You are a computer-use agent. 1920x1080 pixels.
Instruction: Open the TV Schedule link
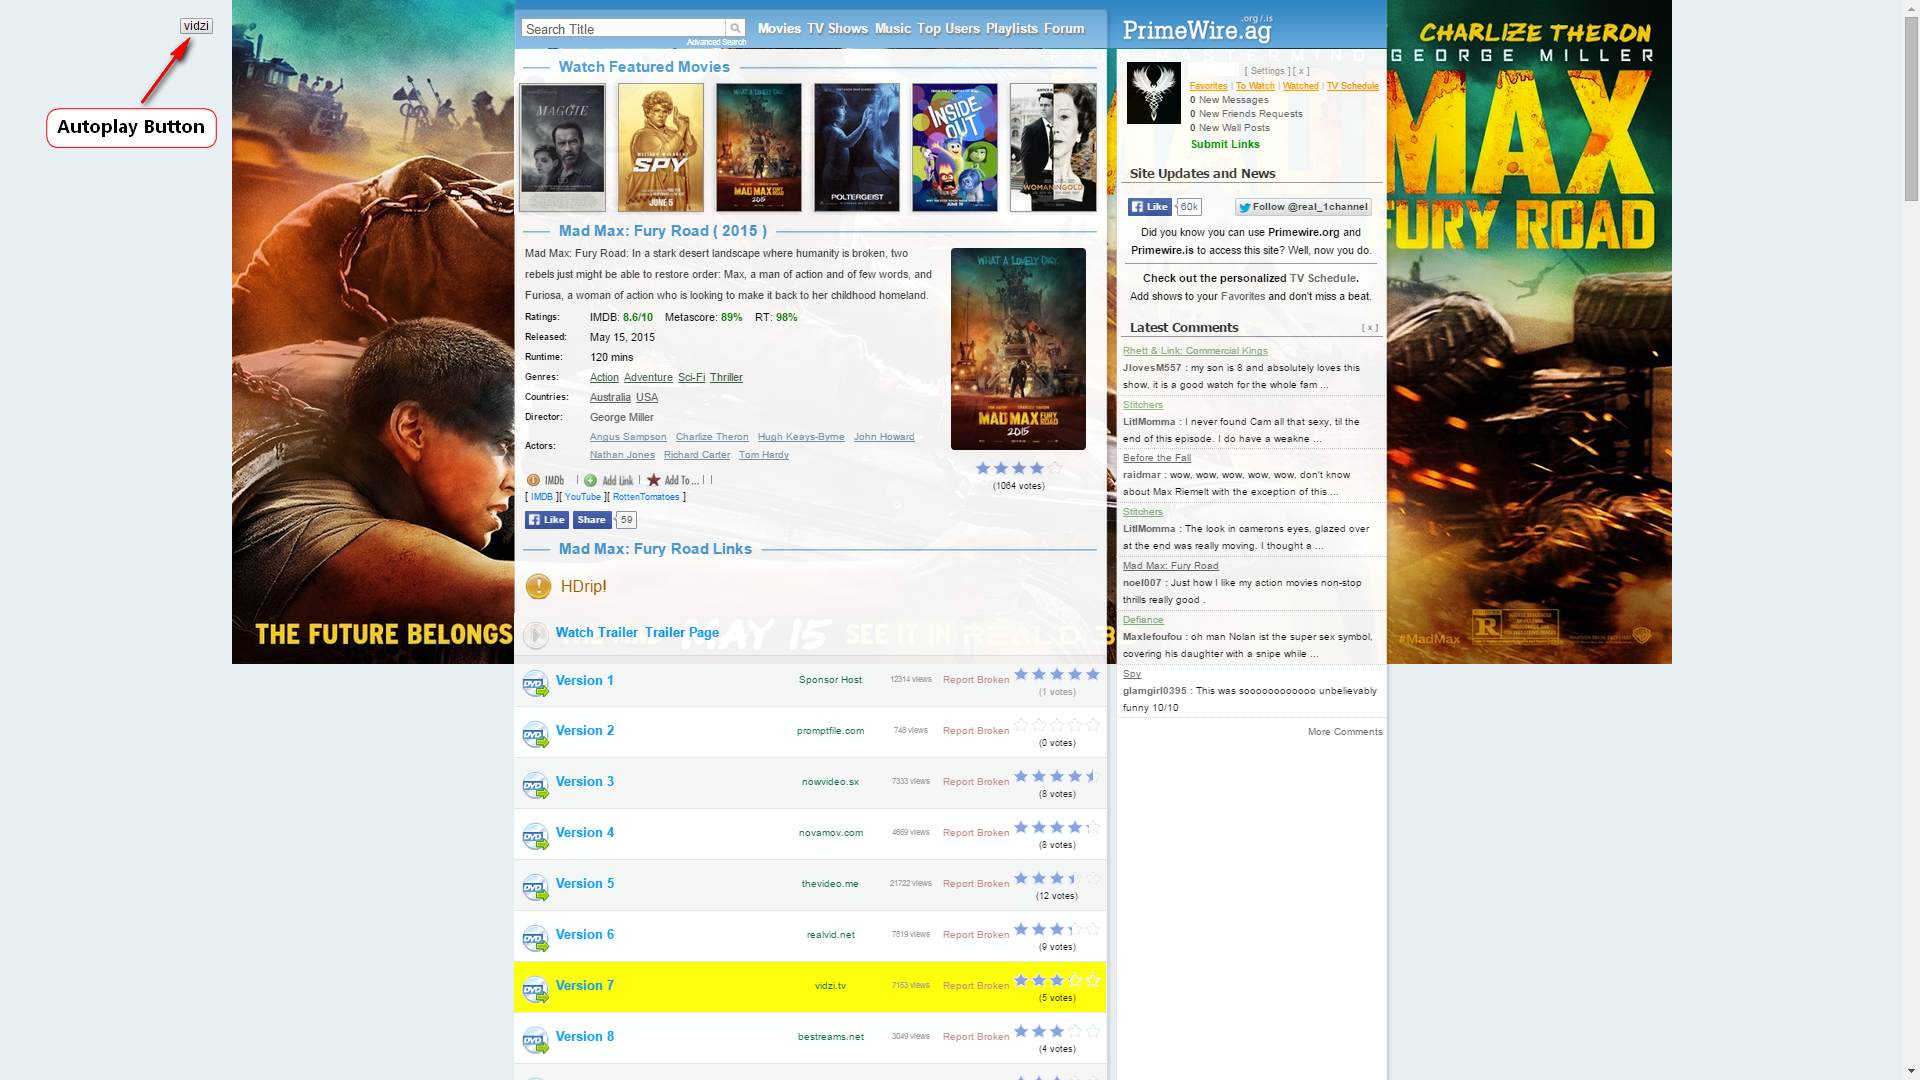pos(1353,86)
